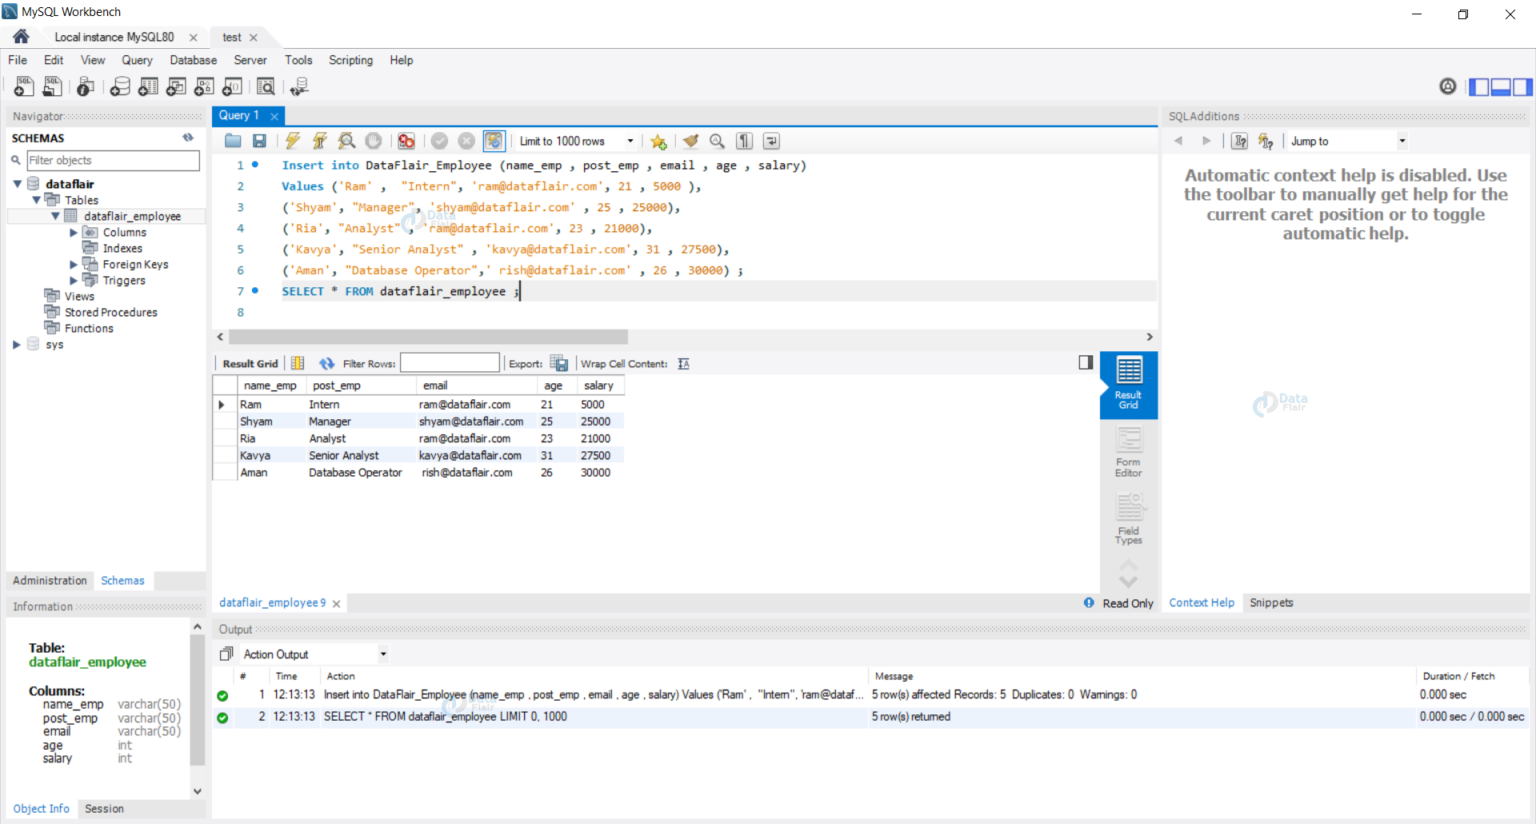Image resolution: width=1536 pixels, height=824 pixels.
Task: Toggle wrap cell content icon
Action: pyautogui.click(x=683, y=363)
